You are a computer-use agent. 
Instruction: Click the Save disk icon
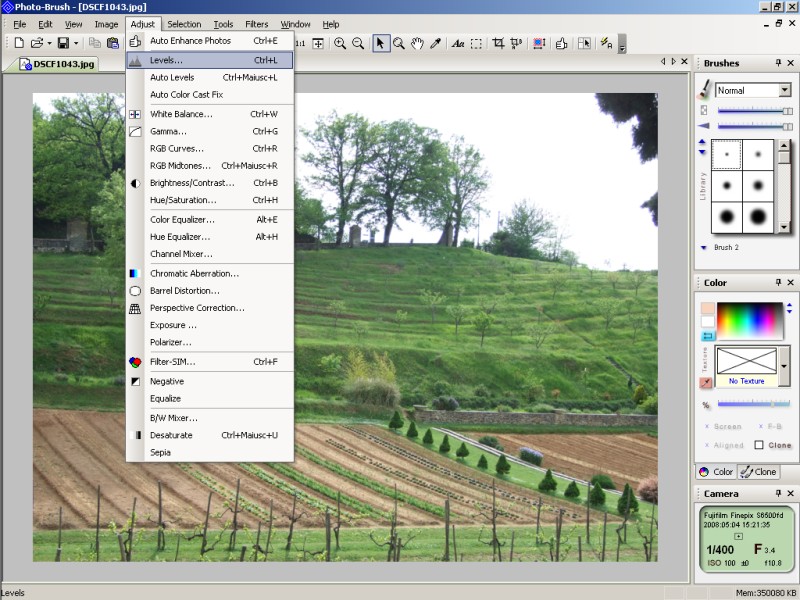coord(63,43)
